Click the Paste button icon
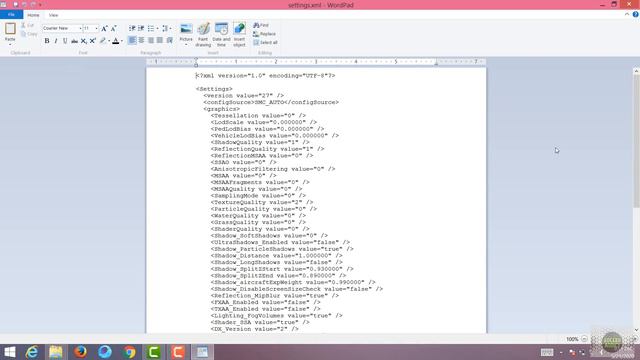This screenshot has height=360, width=640. [10, 29]
